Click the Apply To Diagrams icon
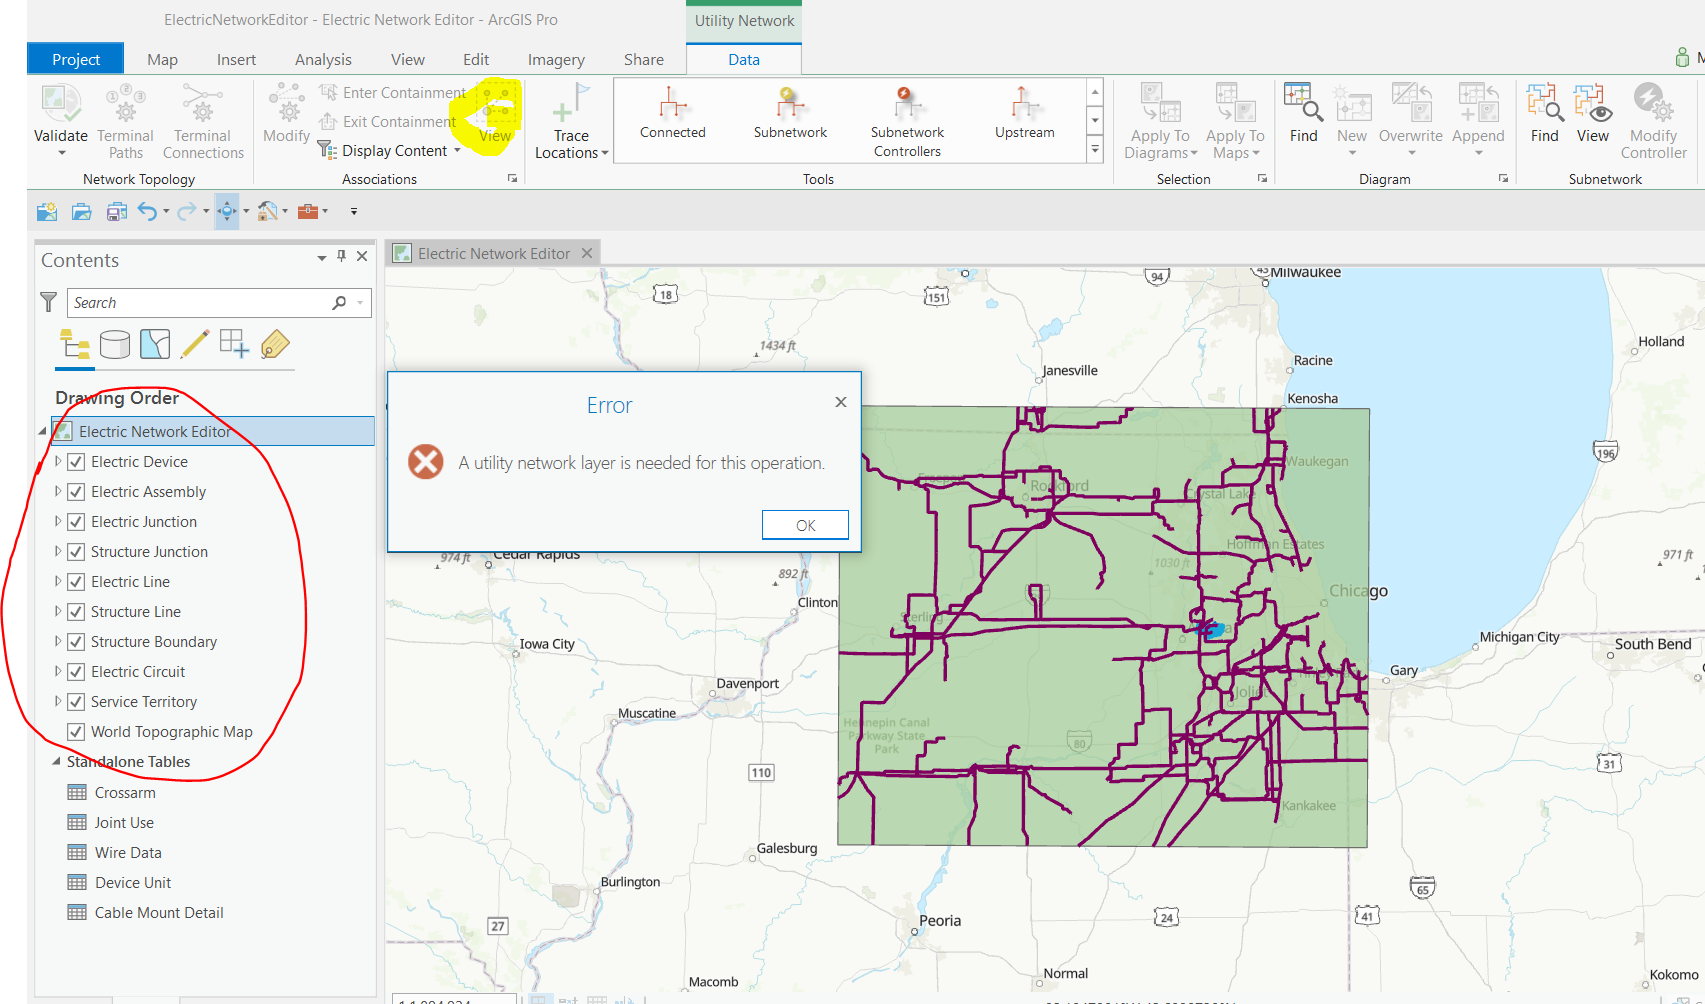1705x1004 pixels. point(1160,104)
